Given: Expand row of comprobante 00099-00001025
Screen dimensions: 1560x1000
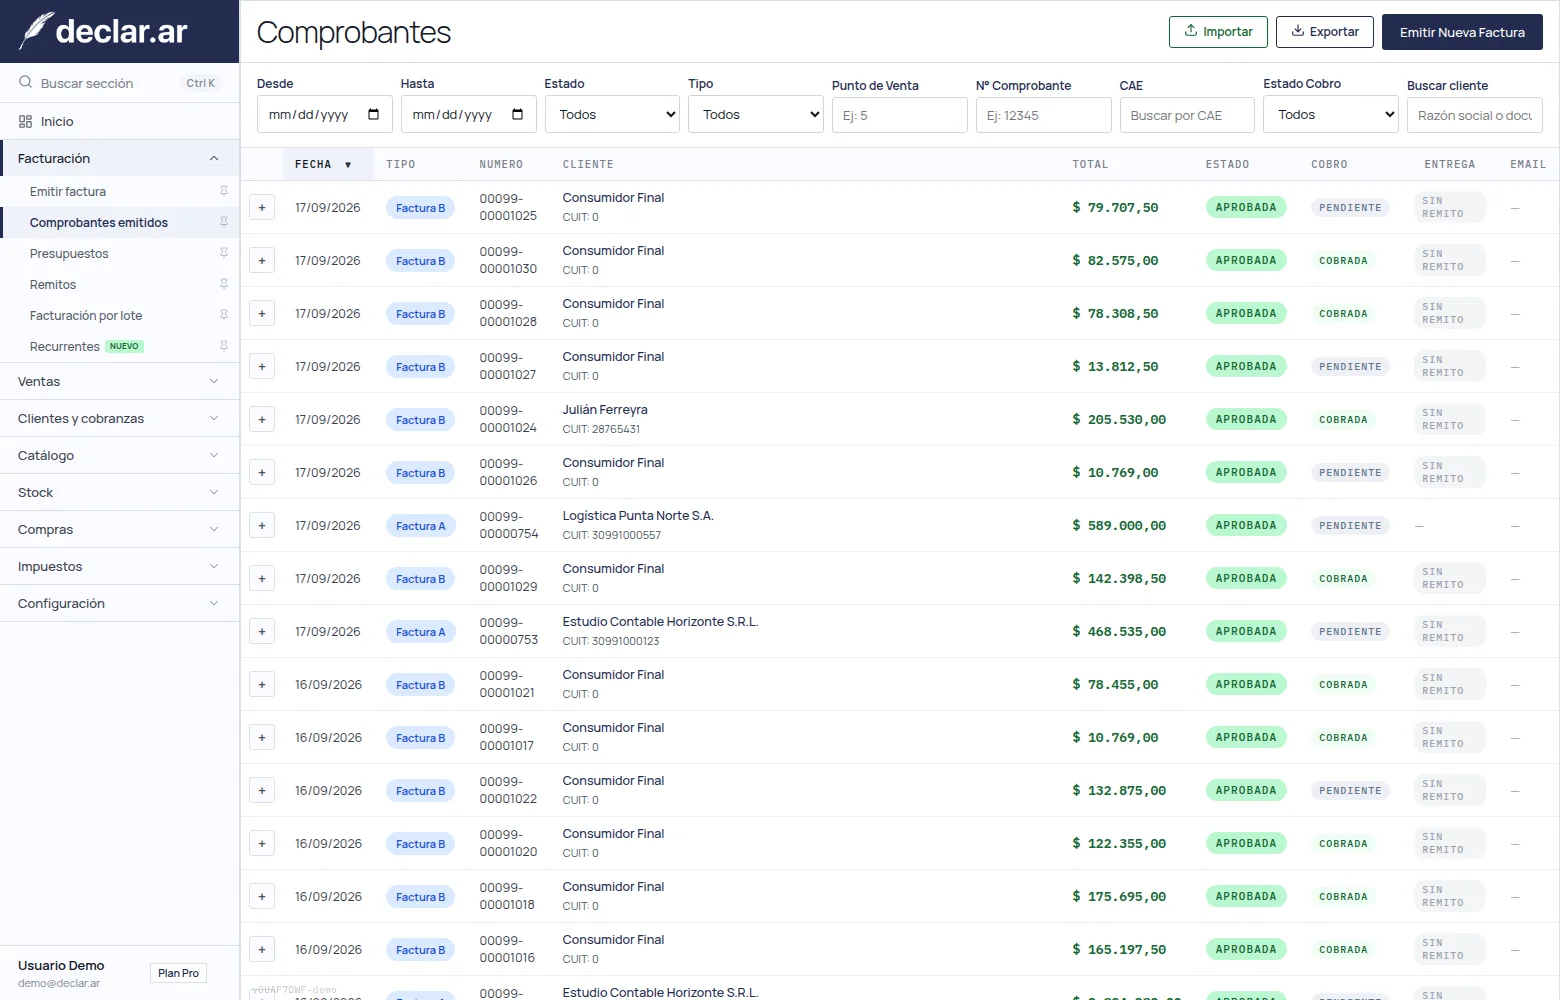Looking at the screenshot, I should (x=262, y=208).
